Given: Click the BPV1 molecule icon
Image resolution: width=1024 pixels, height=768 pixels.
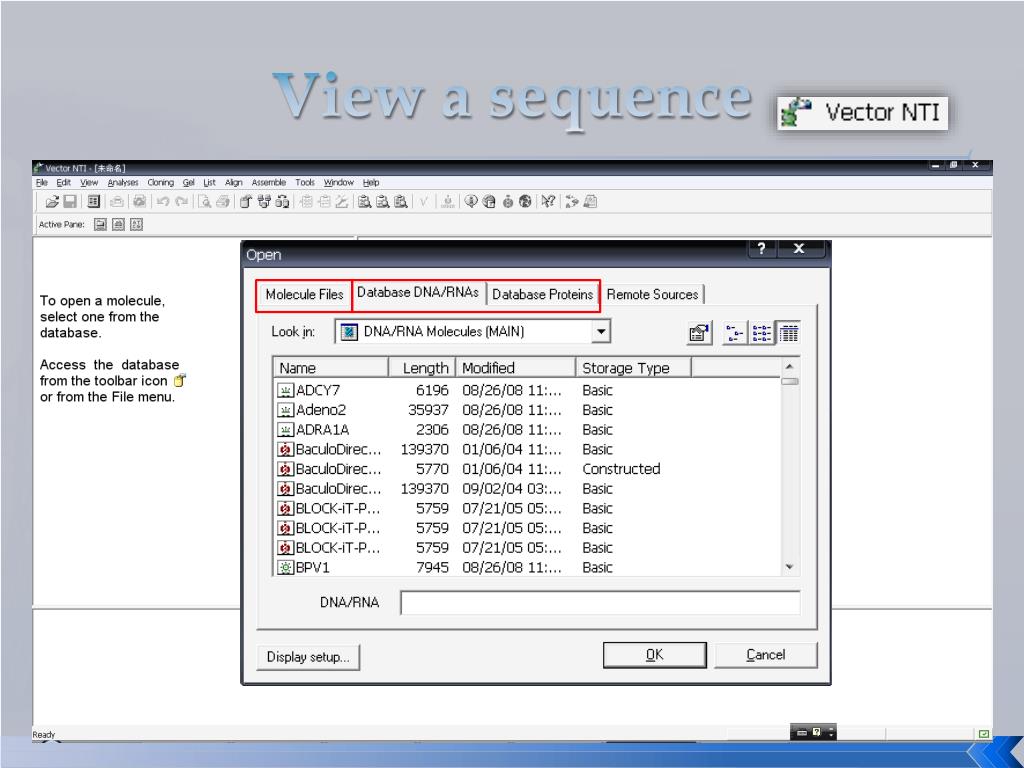Looking at the screenshot, I should pos(285,568).
